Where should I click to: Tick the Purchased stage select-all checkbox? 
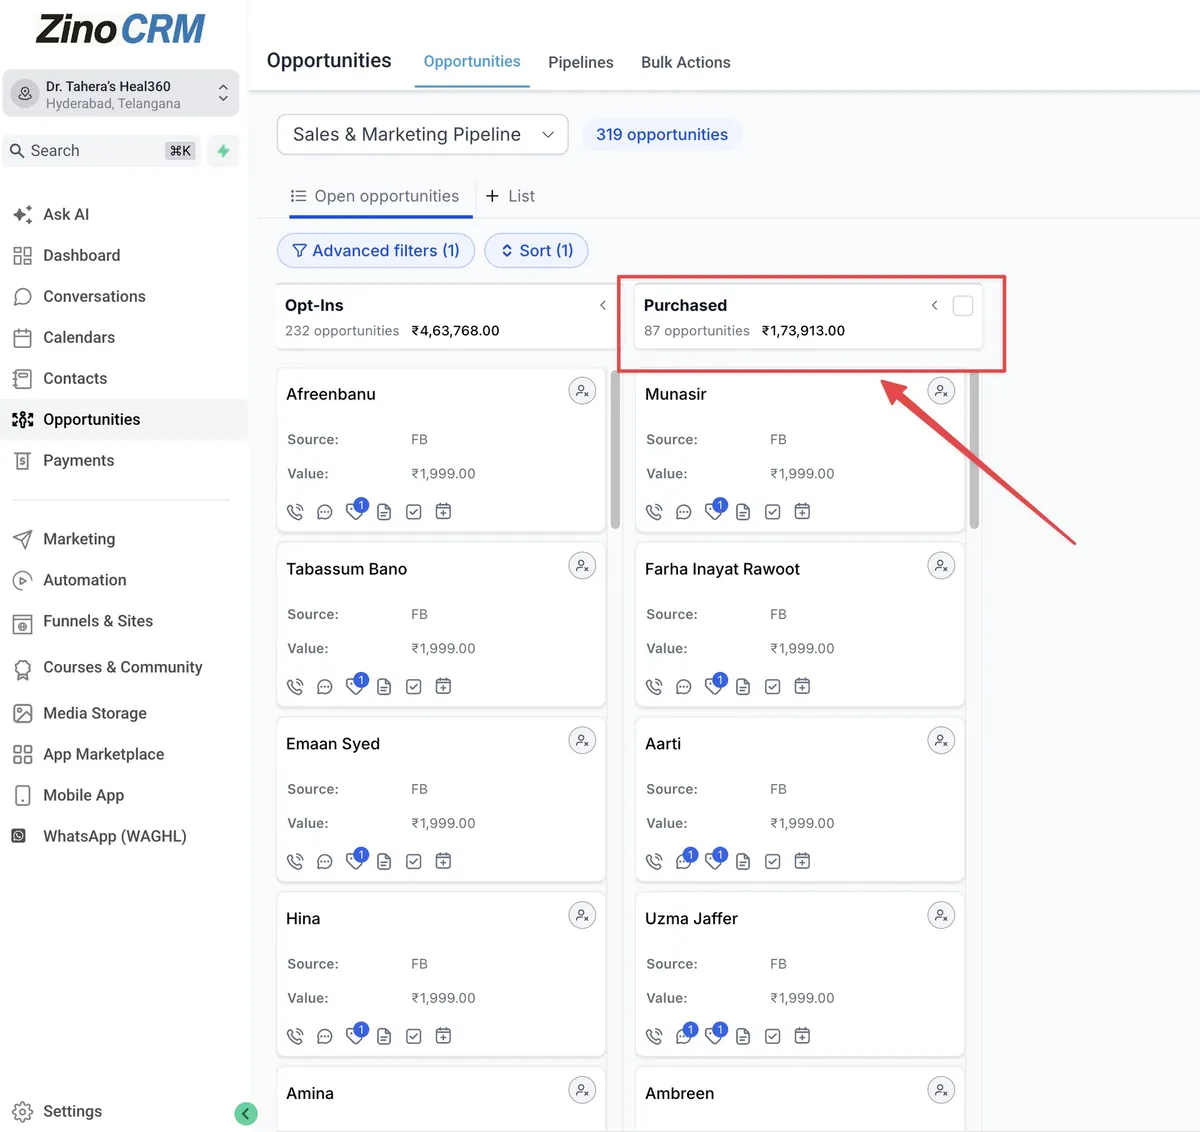coord(963,306)
